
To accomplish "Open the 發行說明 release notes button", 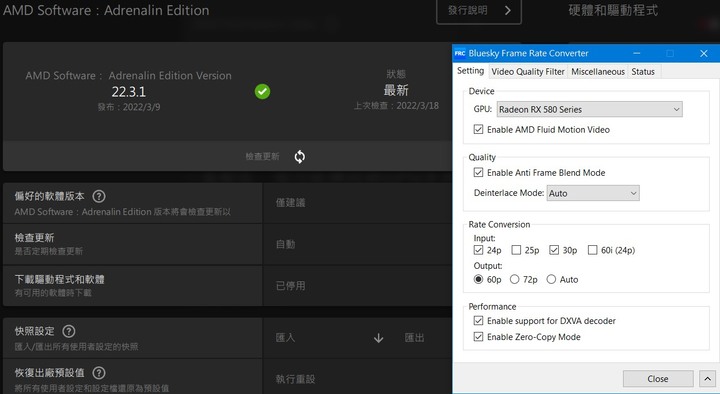I will click(x=478, y=11).
